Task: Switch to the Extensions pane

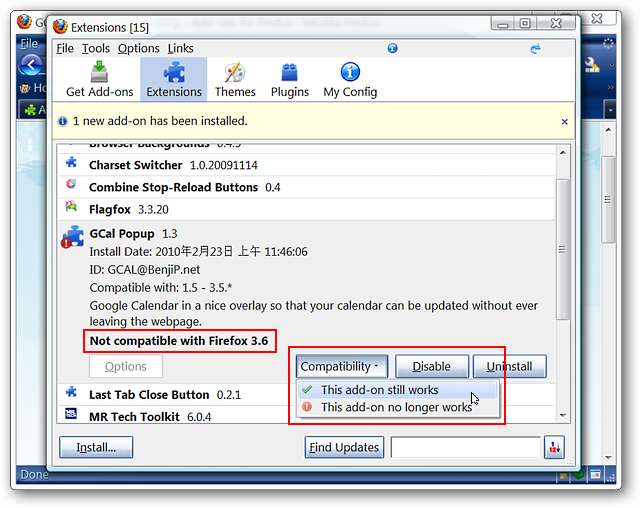Action: point(174,79)
